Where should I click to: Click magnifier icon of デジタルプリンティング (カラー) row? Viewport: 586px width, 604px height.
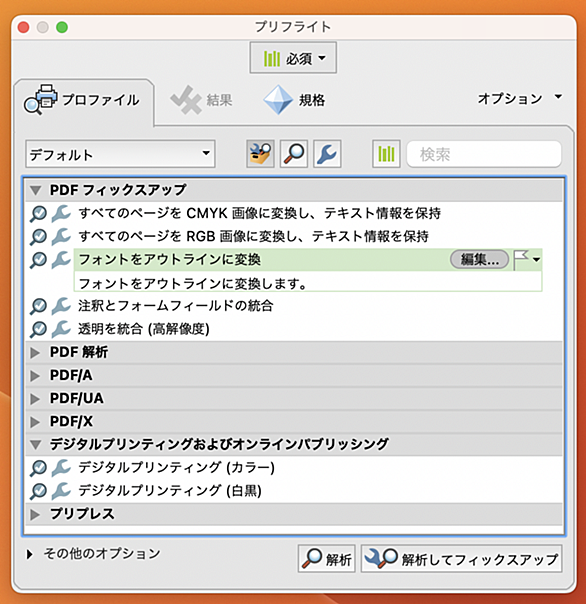click(x=39, y=468)
